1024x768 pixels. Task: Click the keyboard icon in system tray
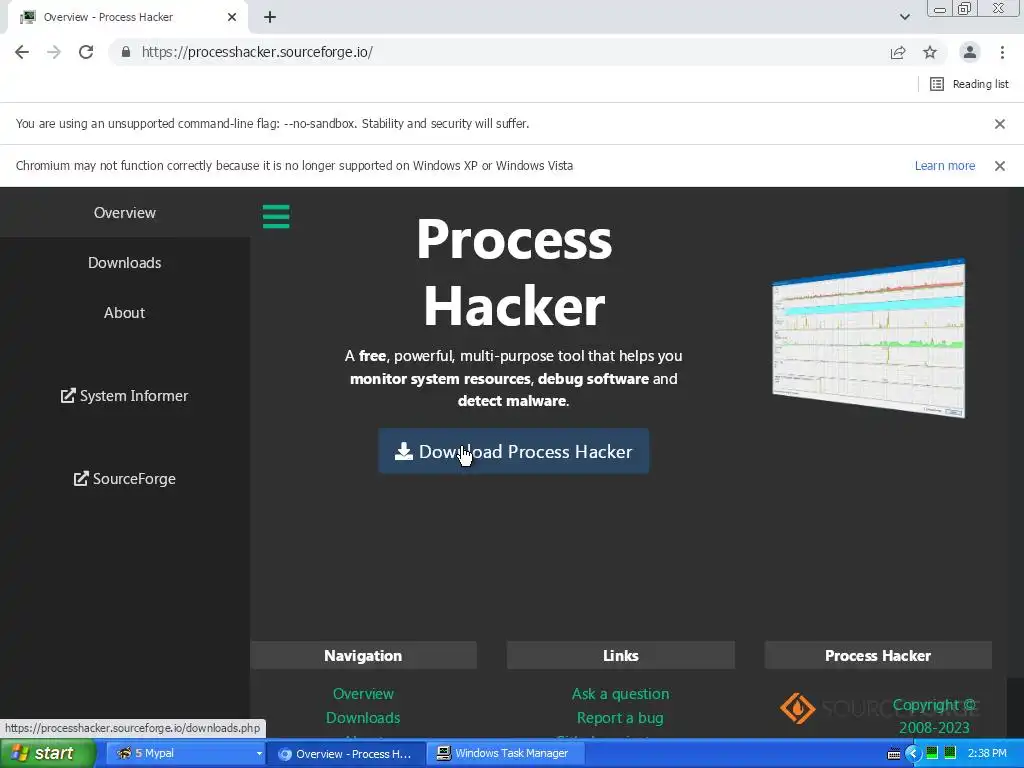pyautogui.click(x=894, y=754)
